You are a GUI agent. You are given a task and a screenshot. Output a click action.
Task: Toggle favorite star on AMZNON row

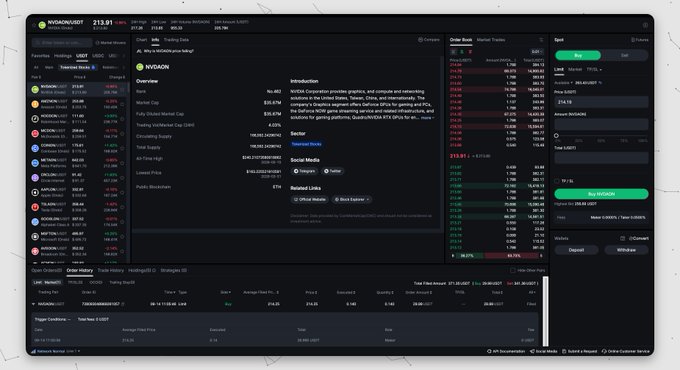coord(122,104)
